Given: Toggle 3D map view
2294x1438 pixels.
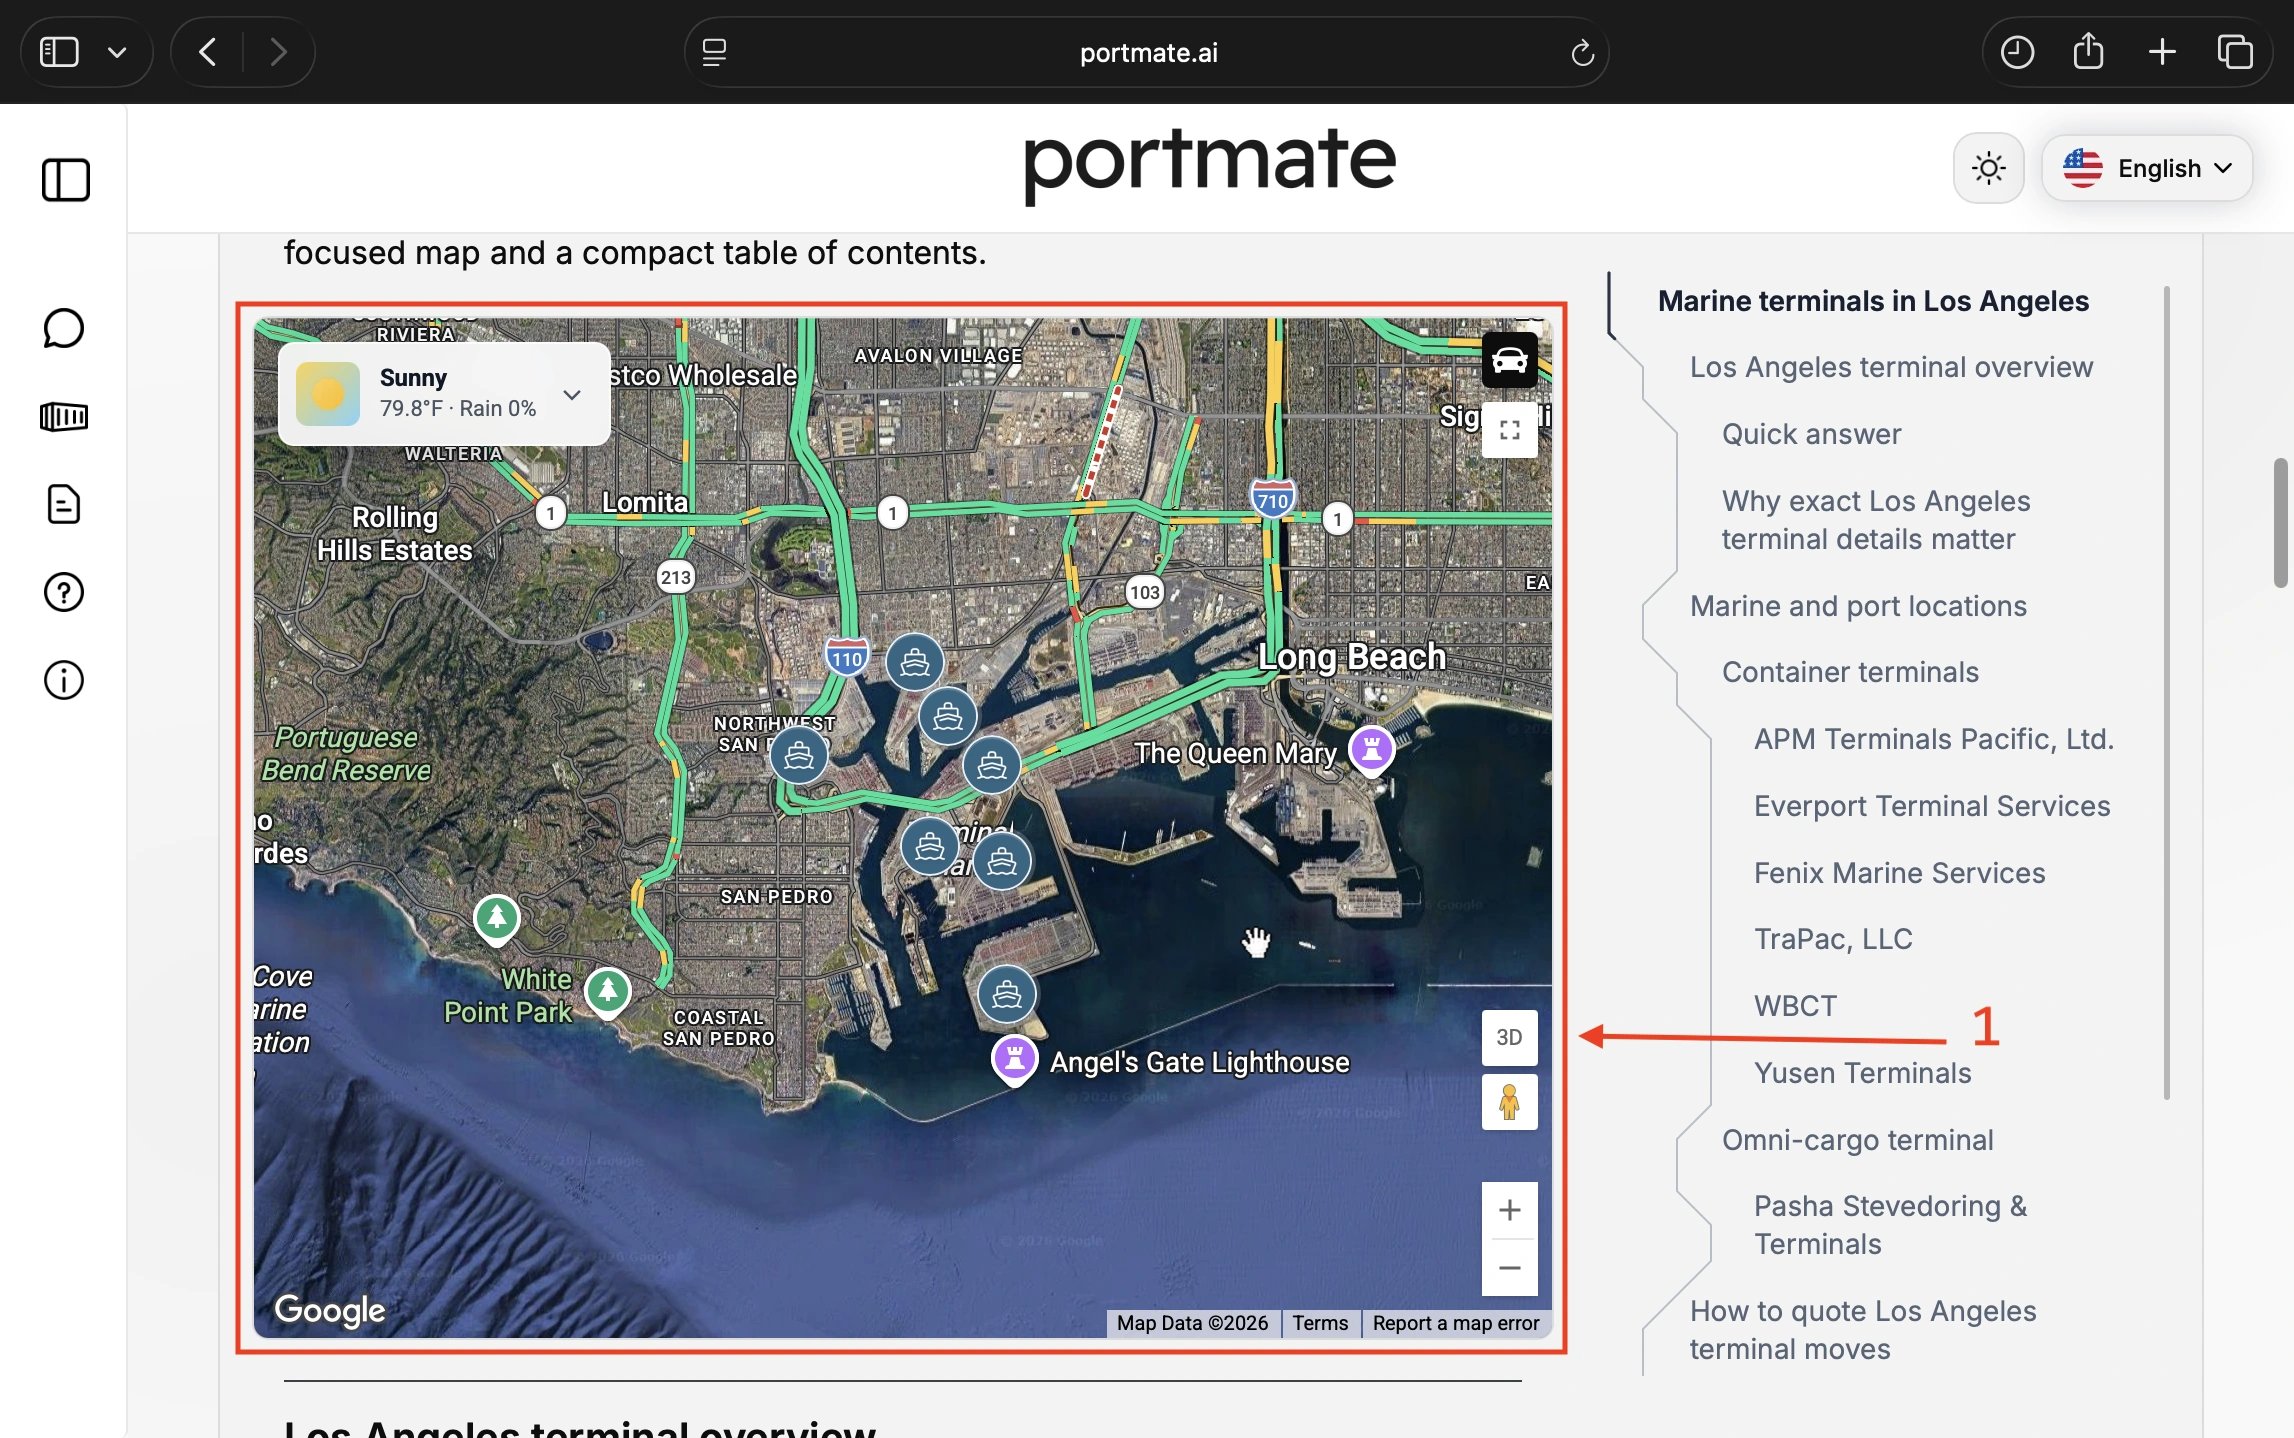Looking at the screenshot, I should click(1509, 1037).
